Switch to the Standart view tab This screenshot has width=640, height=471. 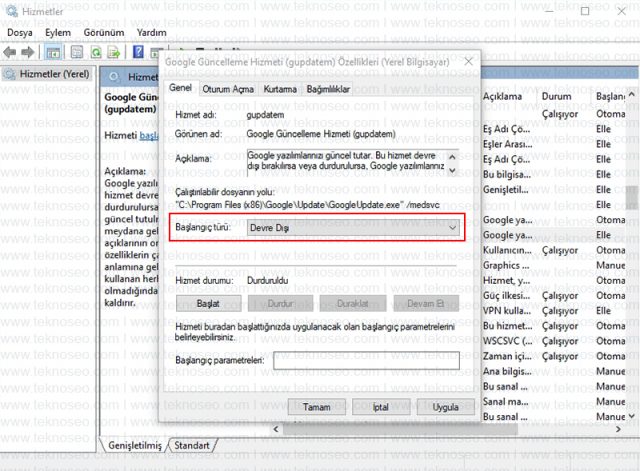click(x=192, y=445)
